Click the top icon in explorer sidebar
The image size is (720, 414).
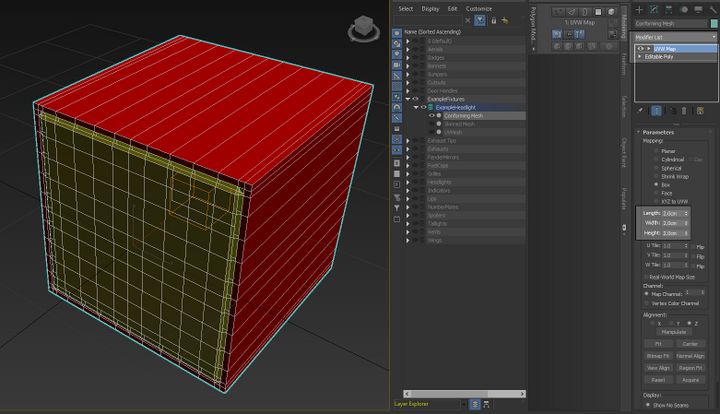397,33
